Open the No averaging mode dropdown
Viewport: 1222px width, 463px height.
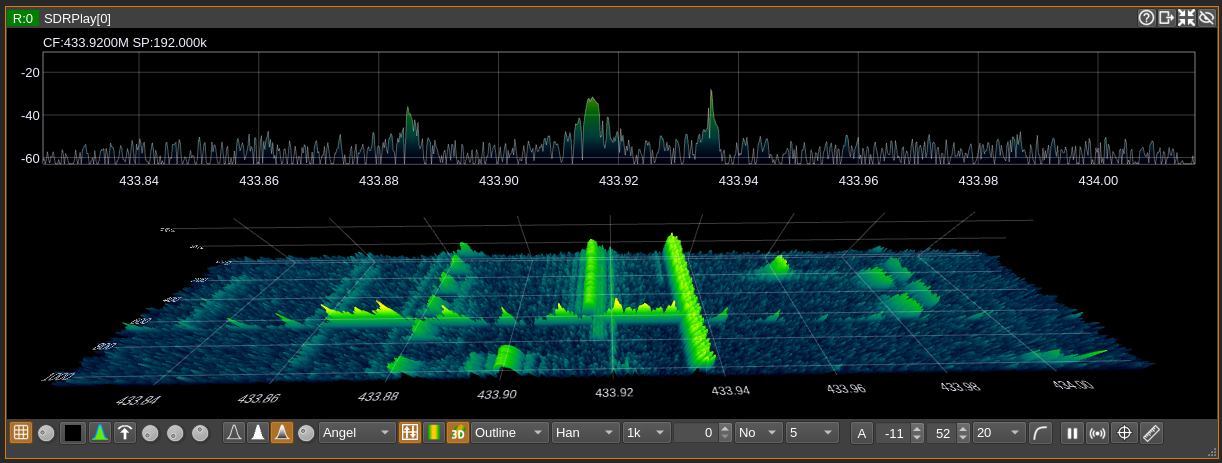[759, 433]
